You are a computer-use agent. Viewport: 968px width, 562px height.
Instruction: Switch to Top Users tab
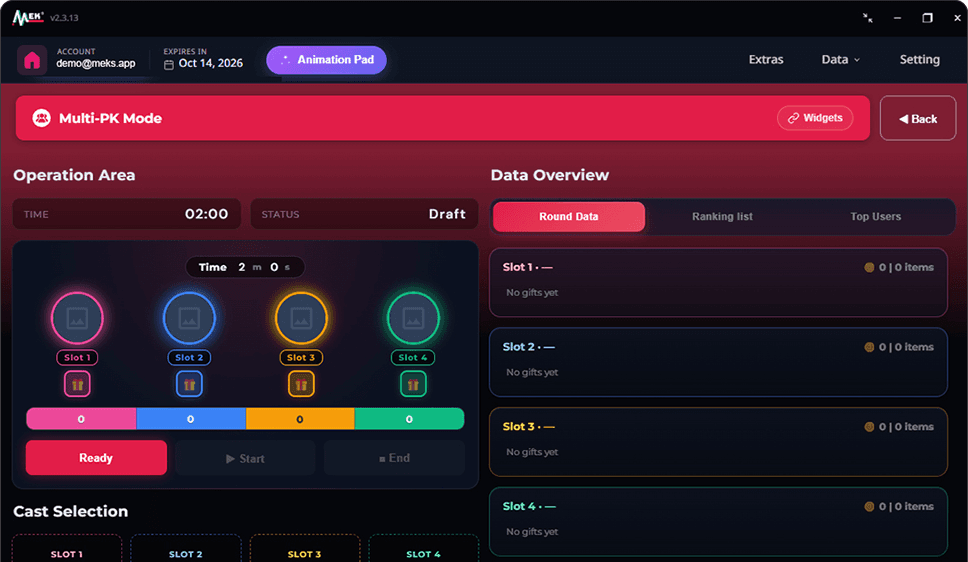875,217
